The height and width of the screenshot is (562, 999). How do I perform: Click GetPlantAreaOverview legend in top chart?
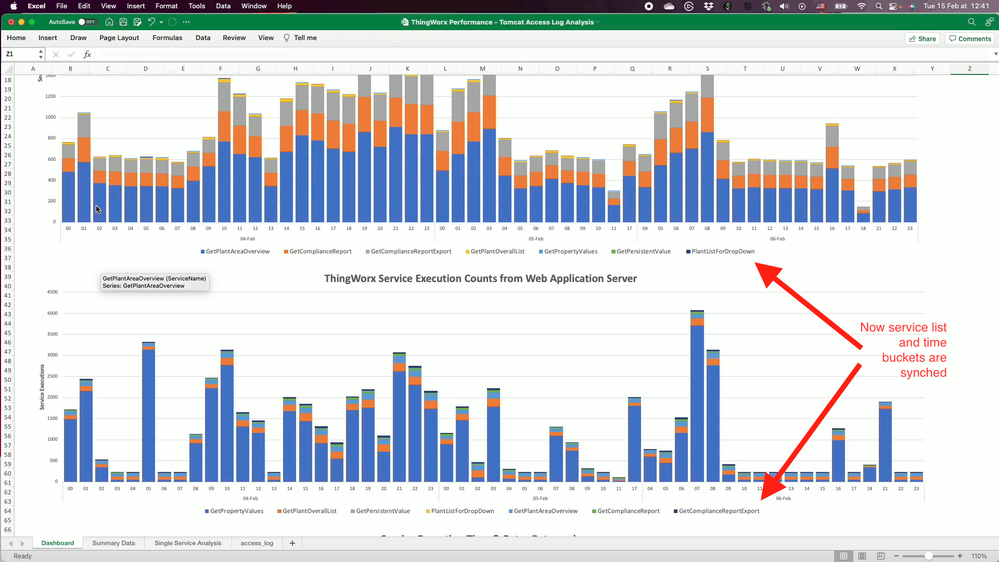pos(235,251)
